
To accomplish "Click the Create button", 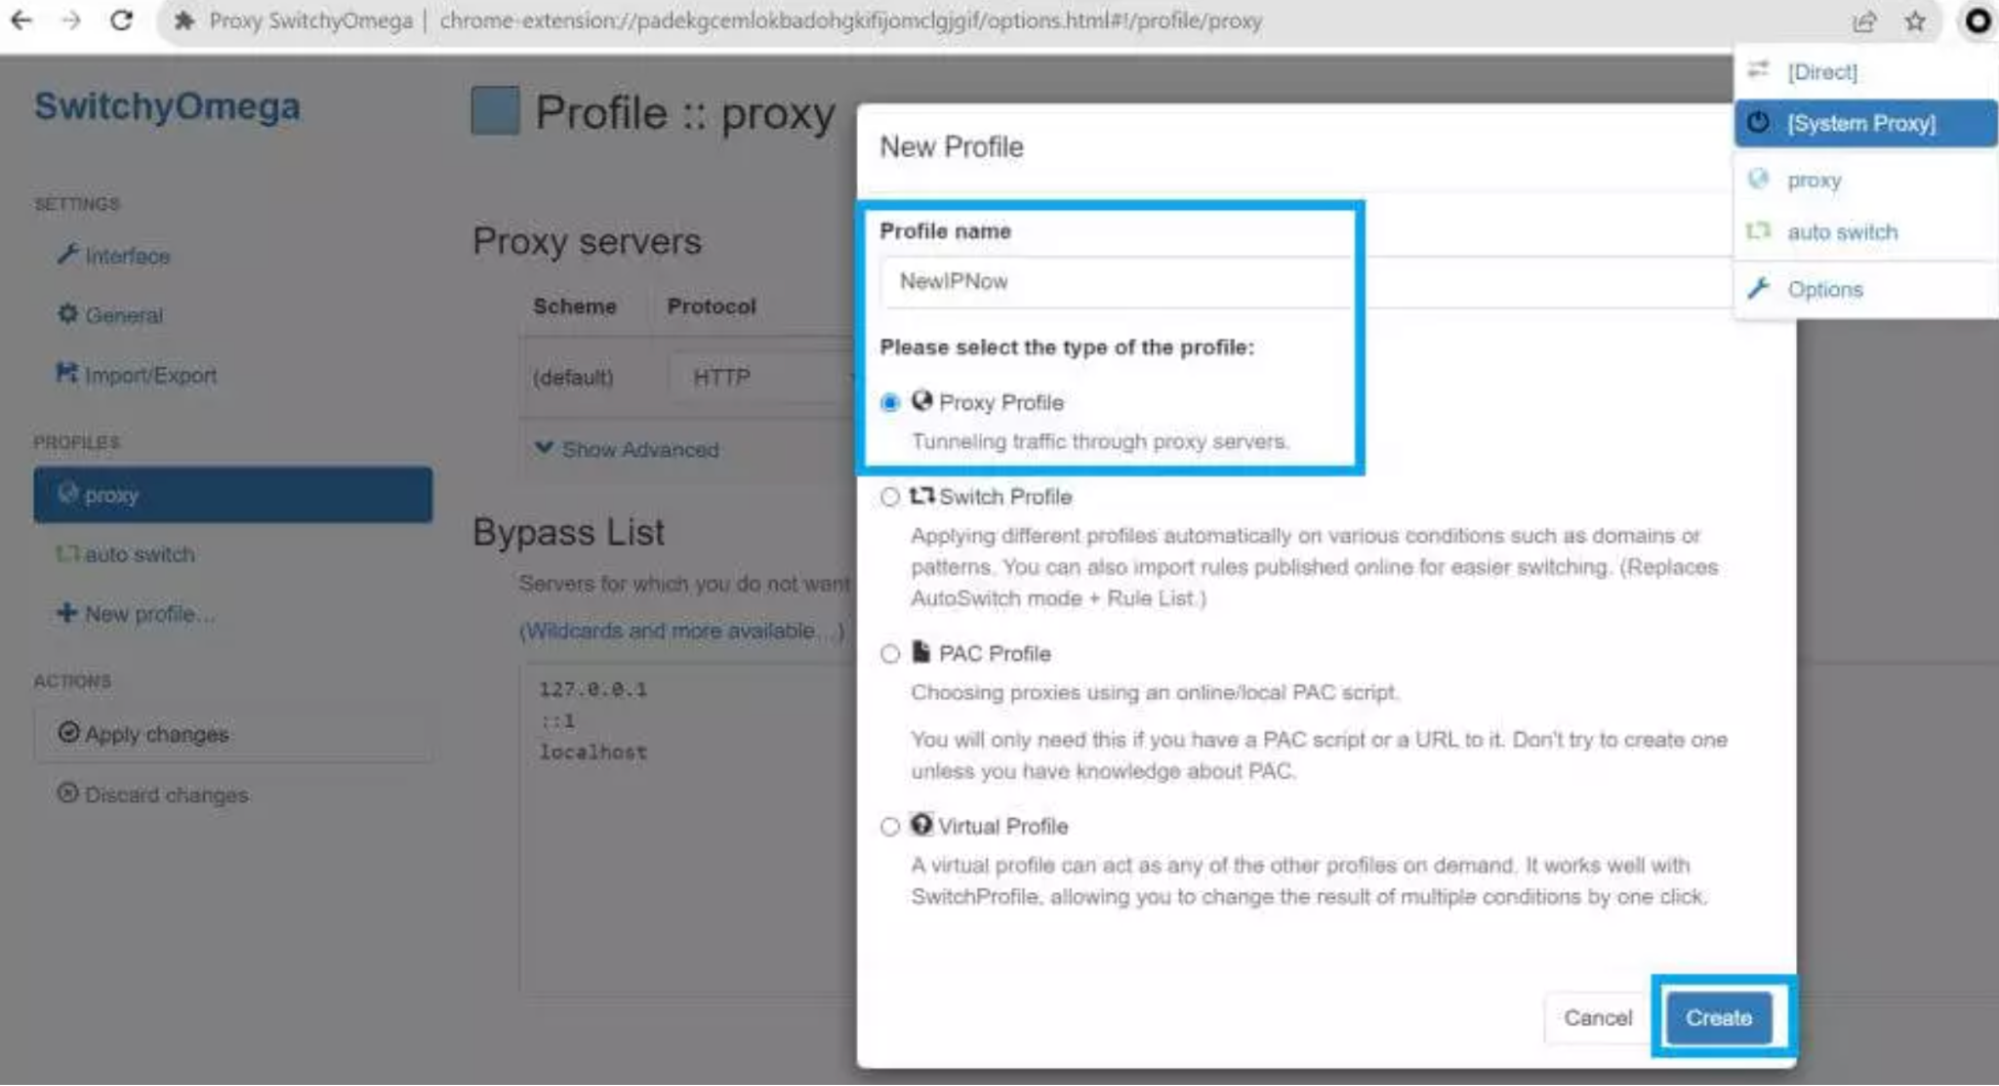I will [1719, 1017].
